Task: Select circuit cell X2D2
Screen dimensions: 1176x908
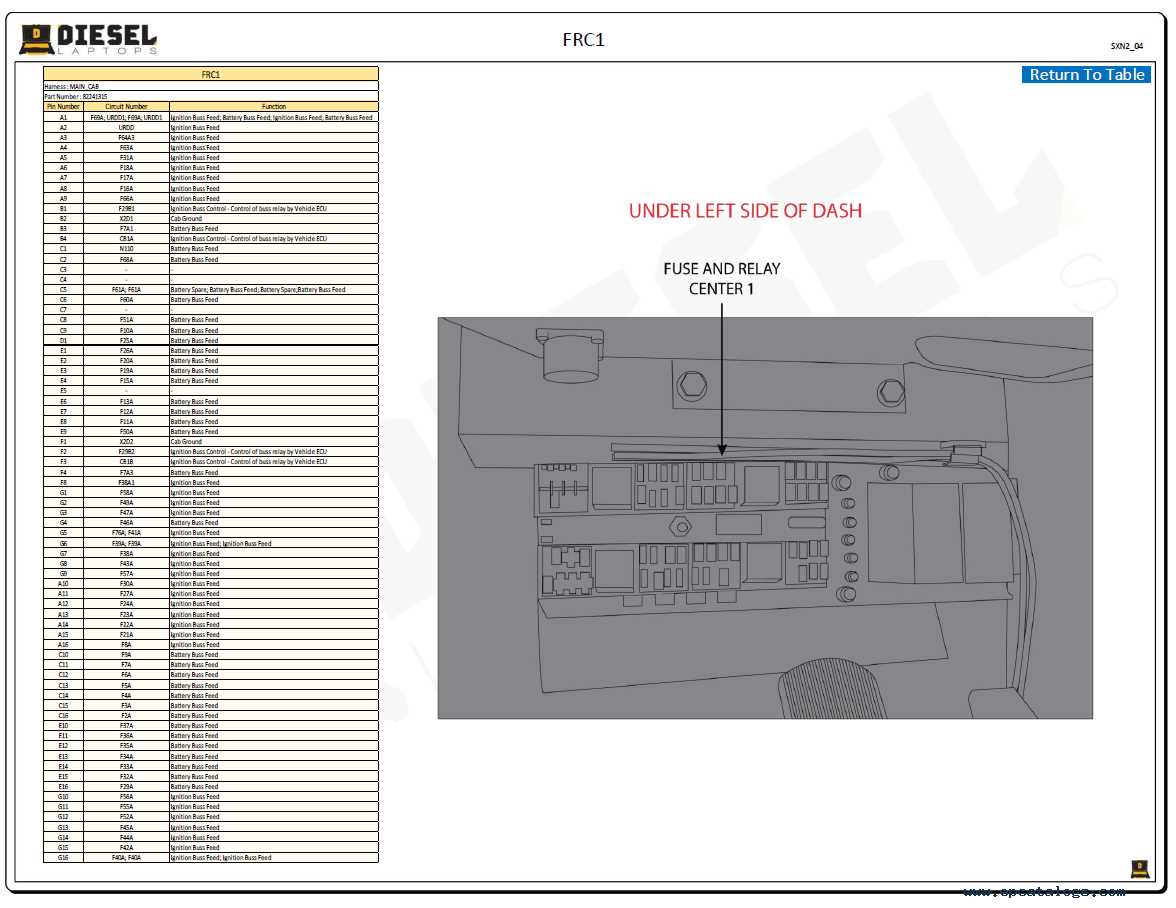Action: click(x=126, y=442)
